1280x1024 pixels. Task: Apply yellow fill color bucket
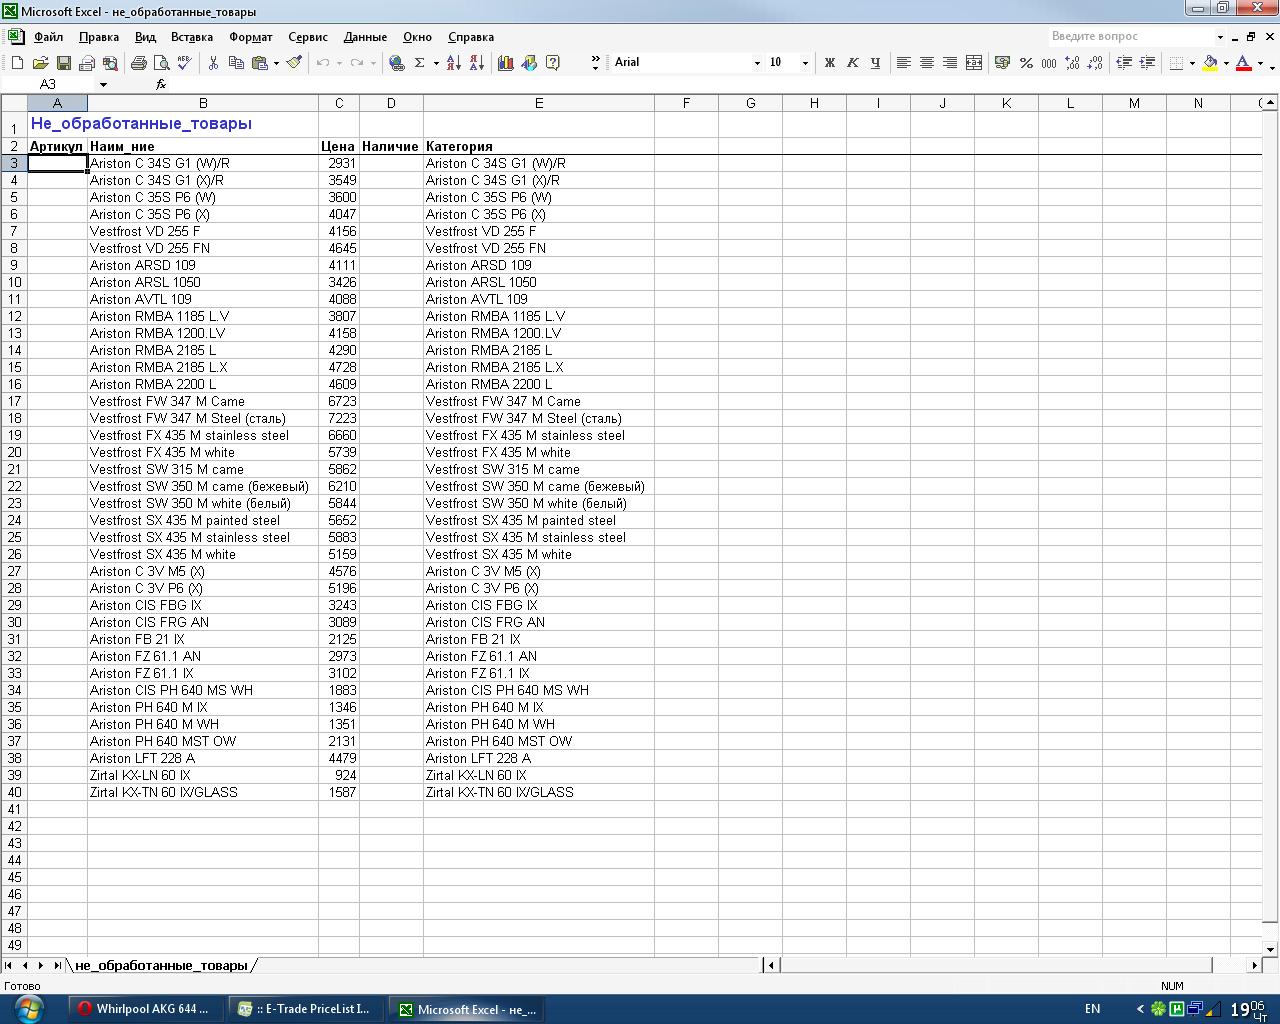pos(1210,63)
